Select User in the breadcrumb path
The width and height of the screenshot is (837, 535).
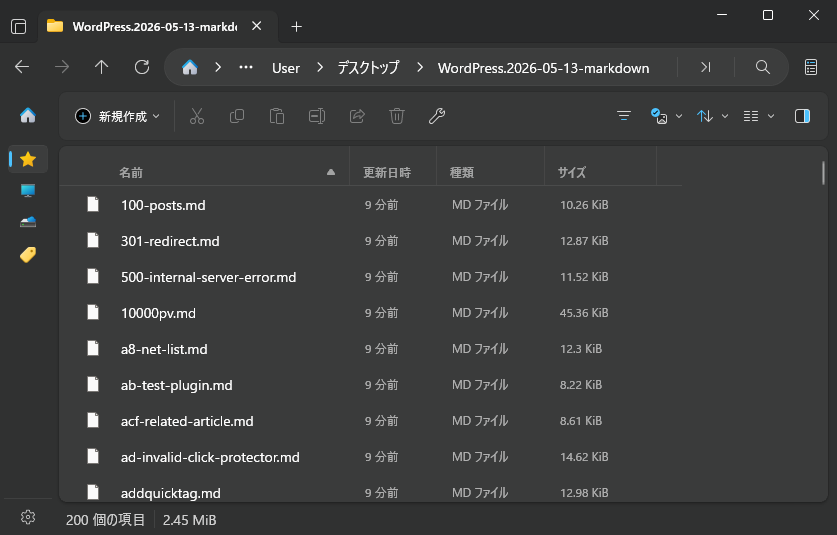coord(286,68)
